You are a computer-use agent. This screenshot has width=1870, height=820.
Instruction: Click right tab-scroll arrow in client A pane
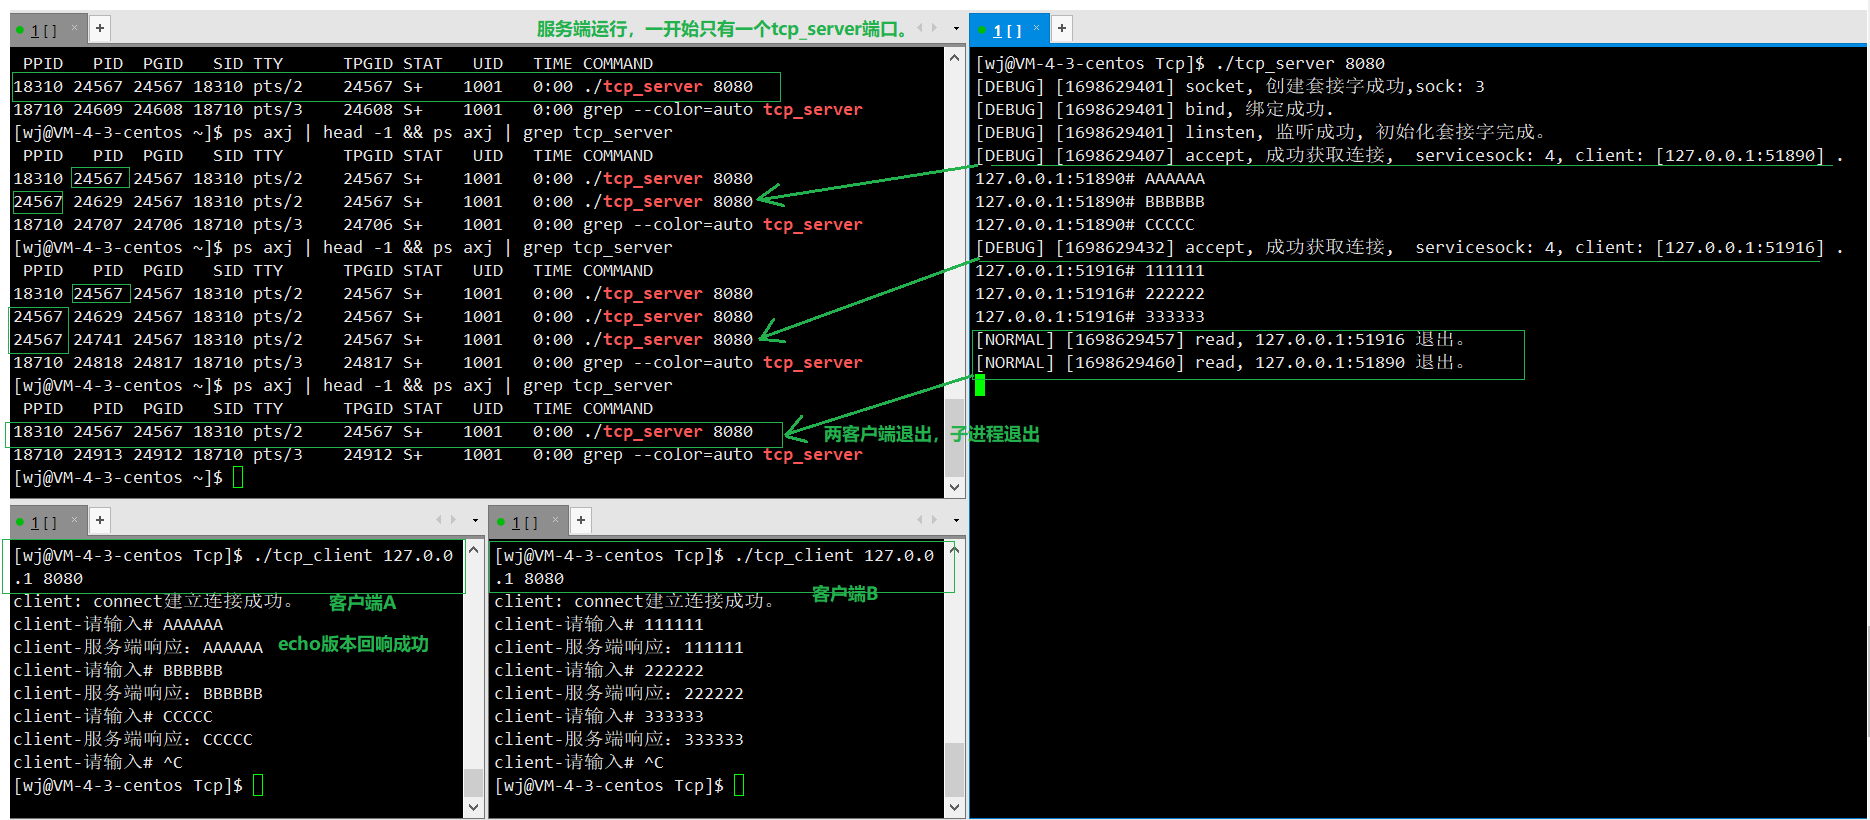tap(454, 520)
